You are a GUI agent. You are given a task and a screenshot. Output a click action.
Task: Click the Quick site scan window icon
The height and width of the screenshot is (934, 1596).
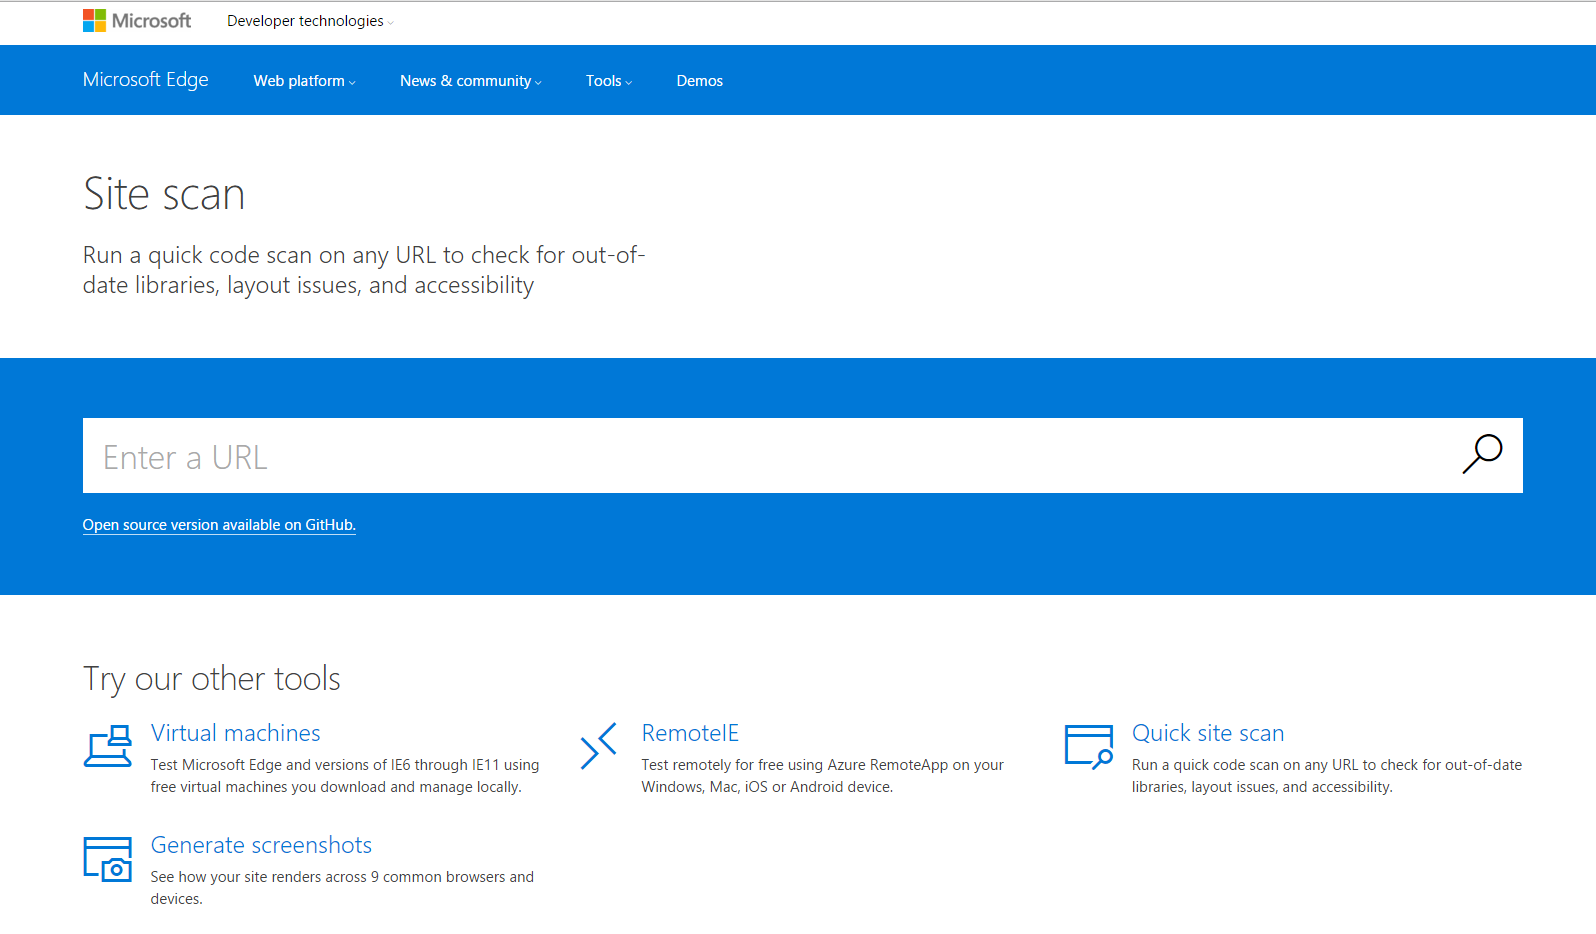(x=1089, y=746)
